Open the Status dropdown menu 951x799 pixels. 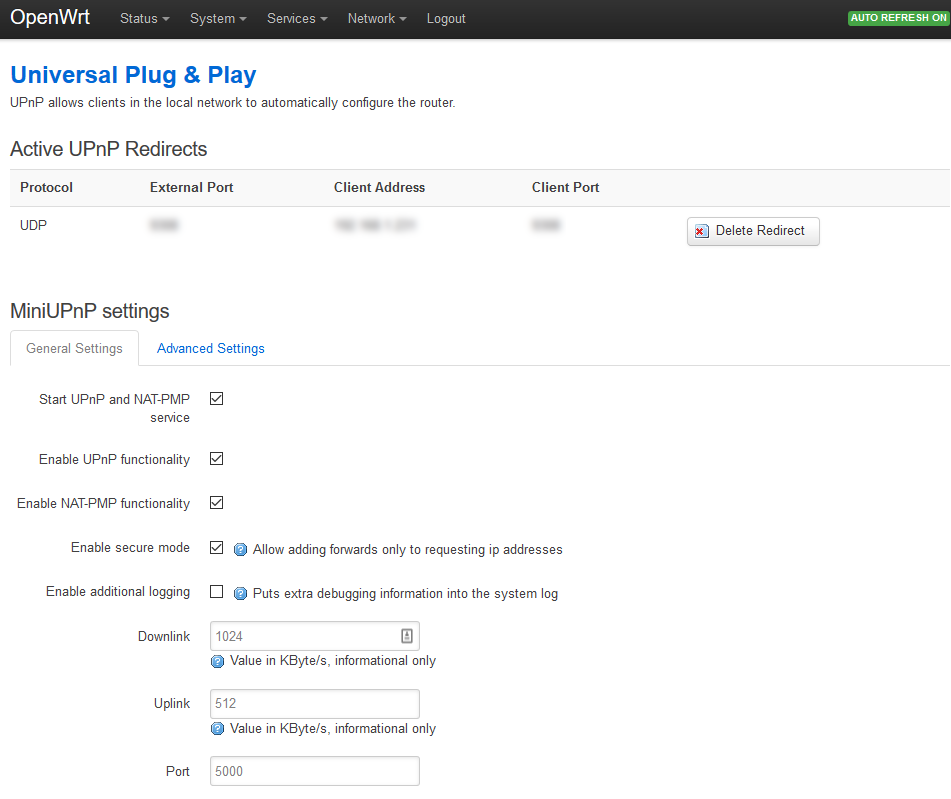[144, 19]
